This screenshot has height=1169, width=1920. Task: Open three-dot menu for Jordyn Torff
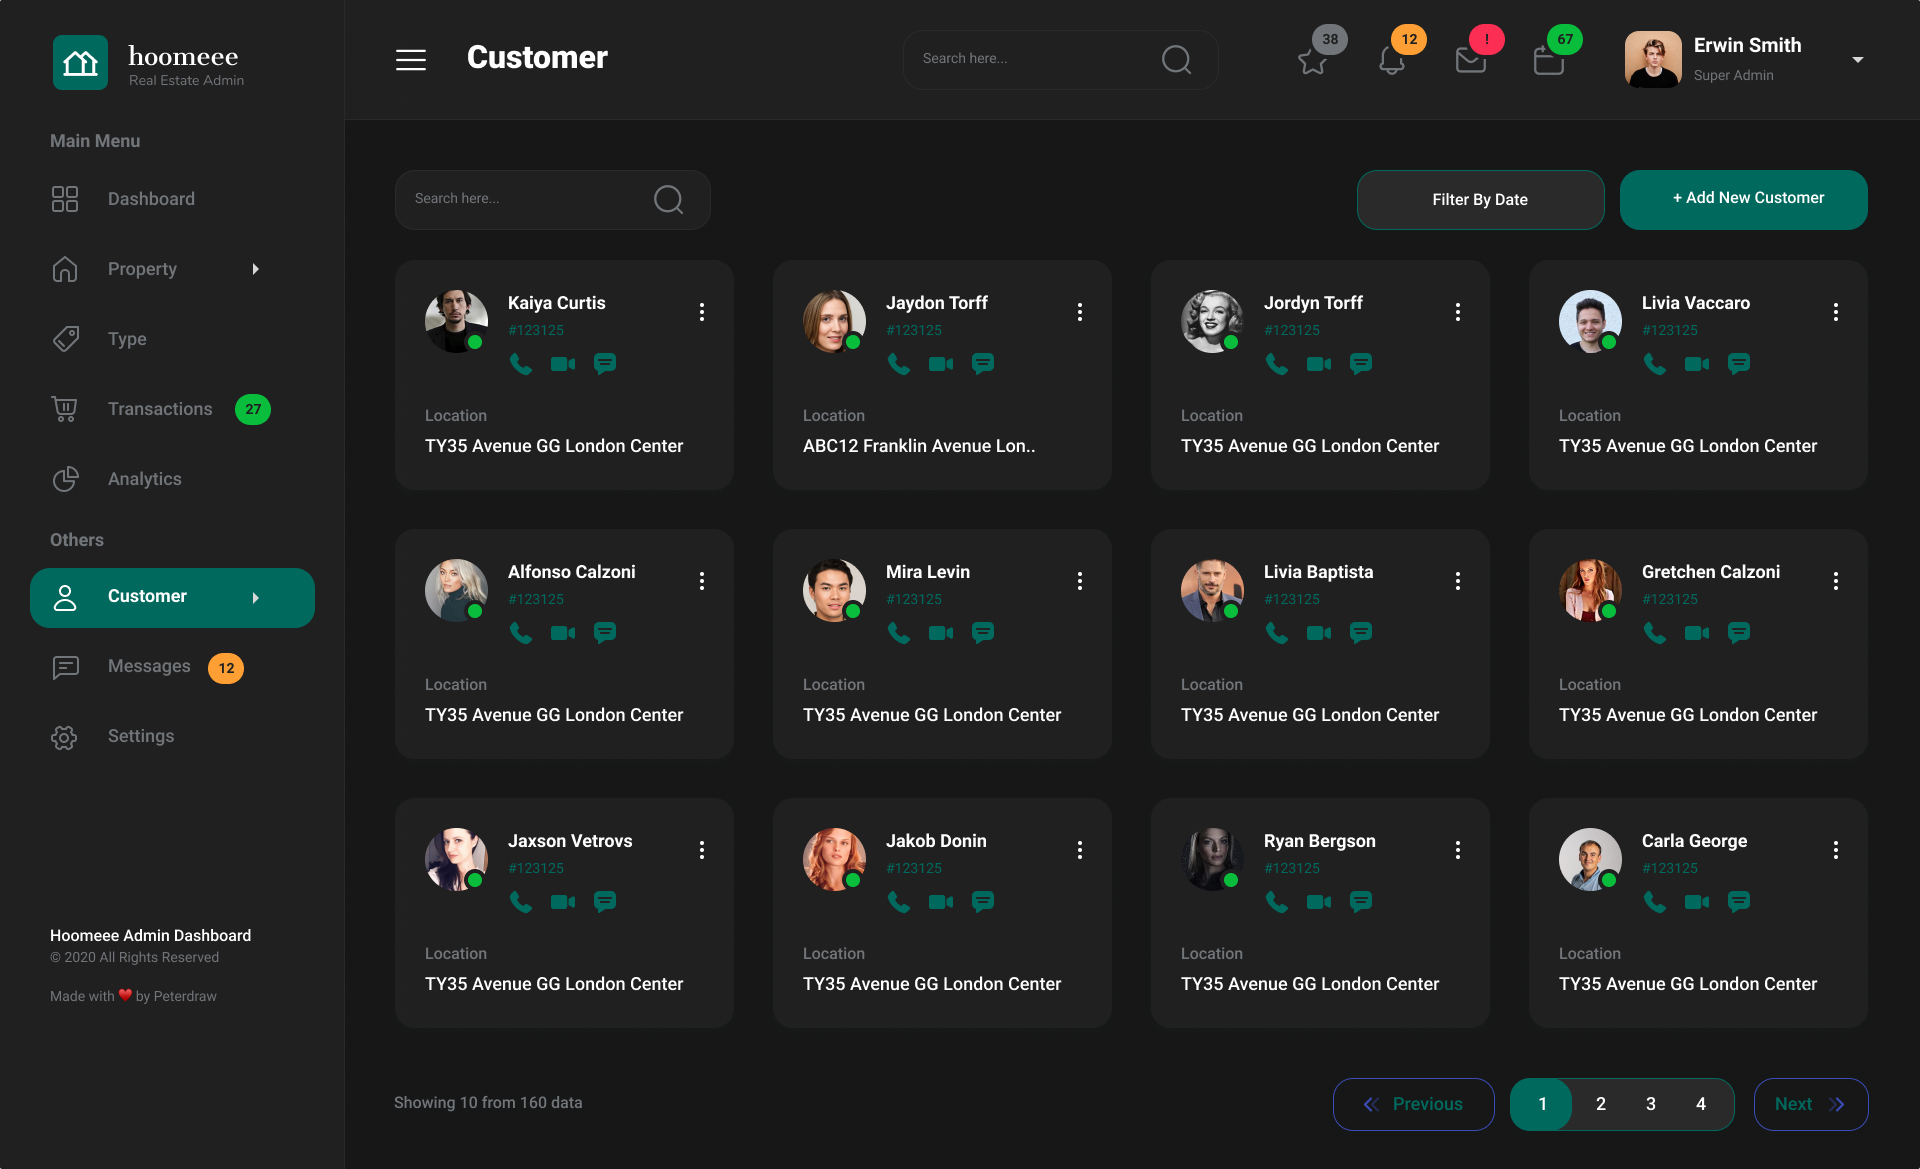coord(1458,312)
